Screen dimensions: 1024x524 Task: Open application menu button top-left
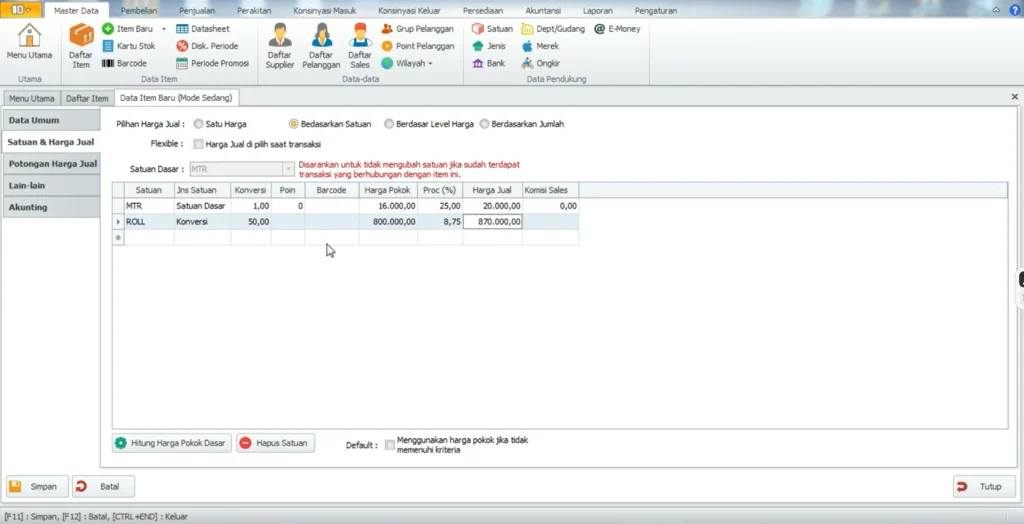click(x=22, y=10)
